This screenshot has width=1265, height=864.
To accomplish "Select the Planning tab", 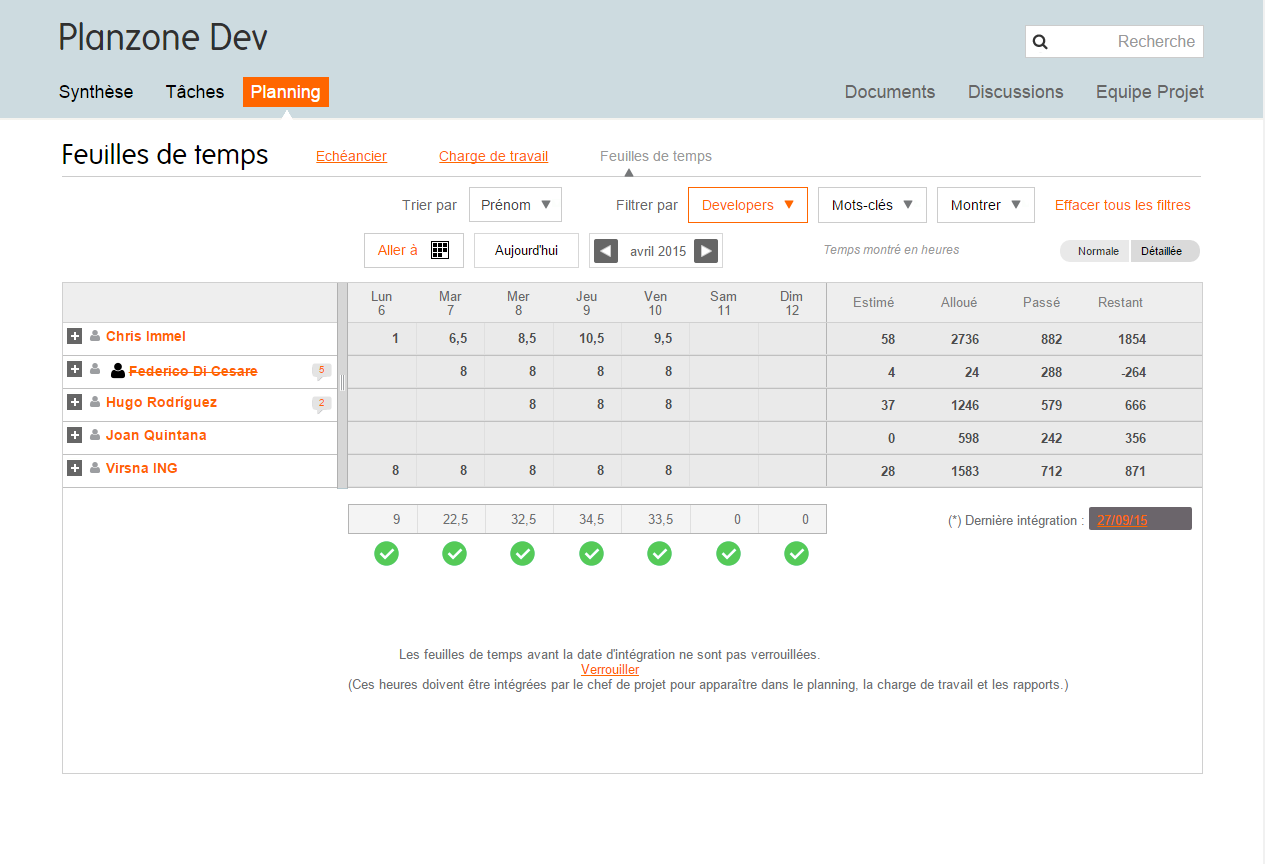I will [x=286, y=92].
